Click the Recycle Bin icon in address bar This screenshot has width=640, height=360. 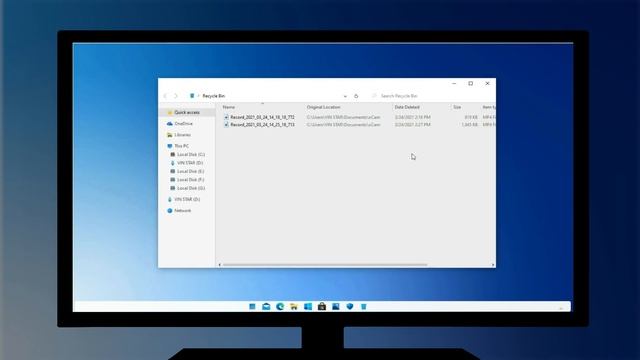192,96
